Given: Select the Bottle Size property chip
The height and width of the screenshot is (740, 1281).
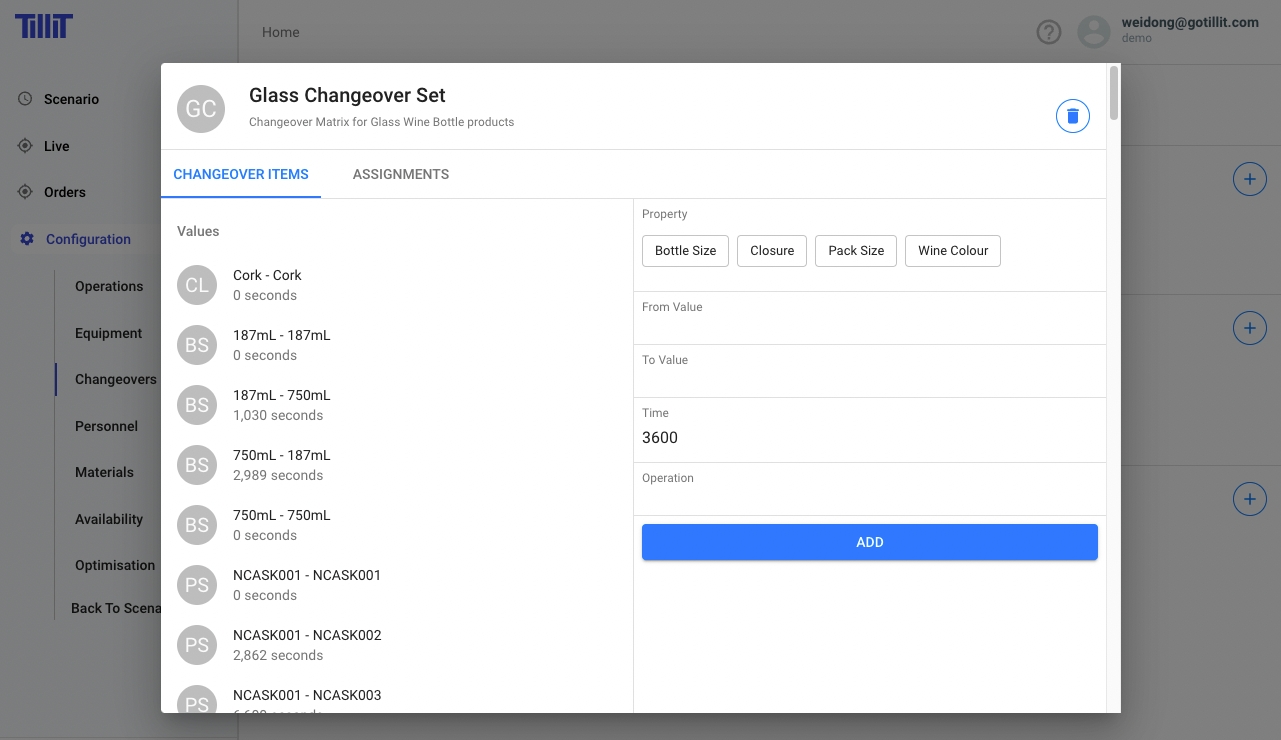Looking at the screenshot, I should [685, 251].
